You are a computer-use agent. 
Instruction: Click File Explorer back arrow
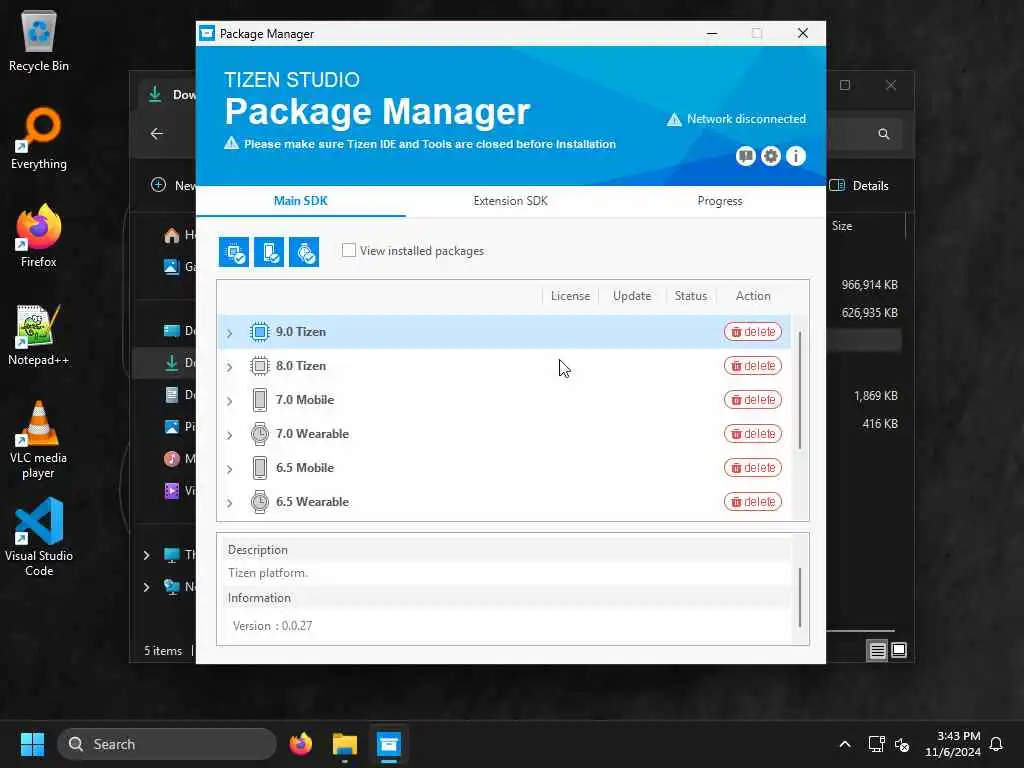(x=157, y=134)
